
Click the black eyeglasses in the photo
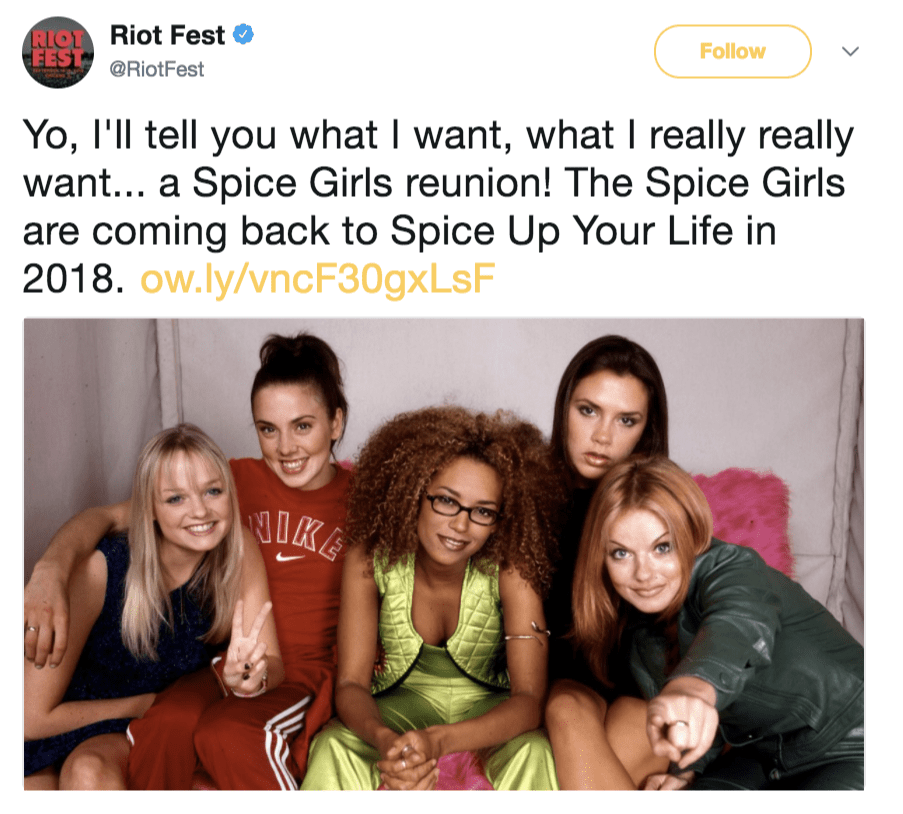tap(462, 508)
